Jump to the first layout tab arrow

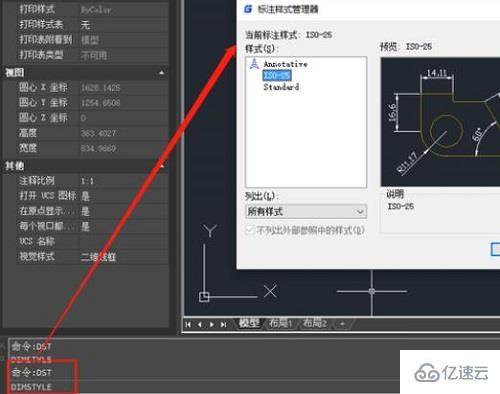[x=188, y=324]
